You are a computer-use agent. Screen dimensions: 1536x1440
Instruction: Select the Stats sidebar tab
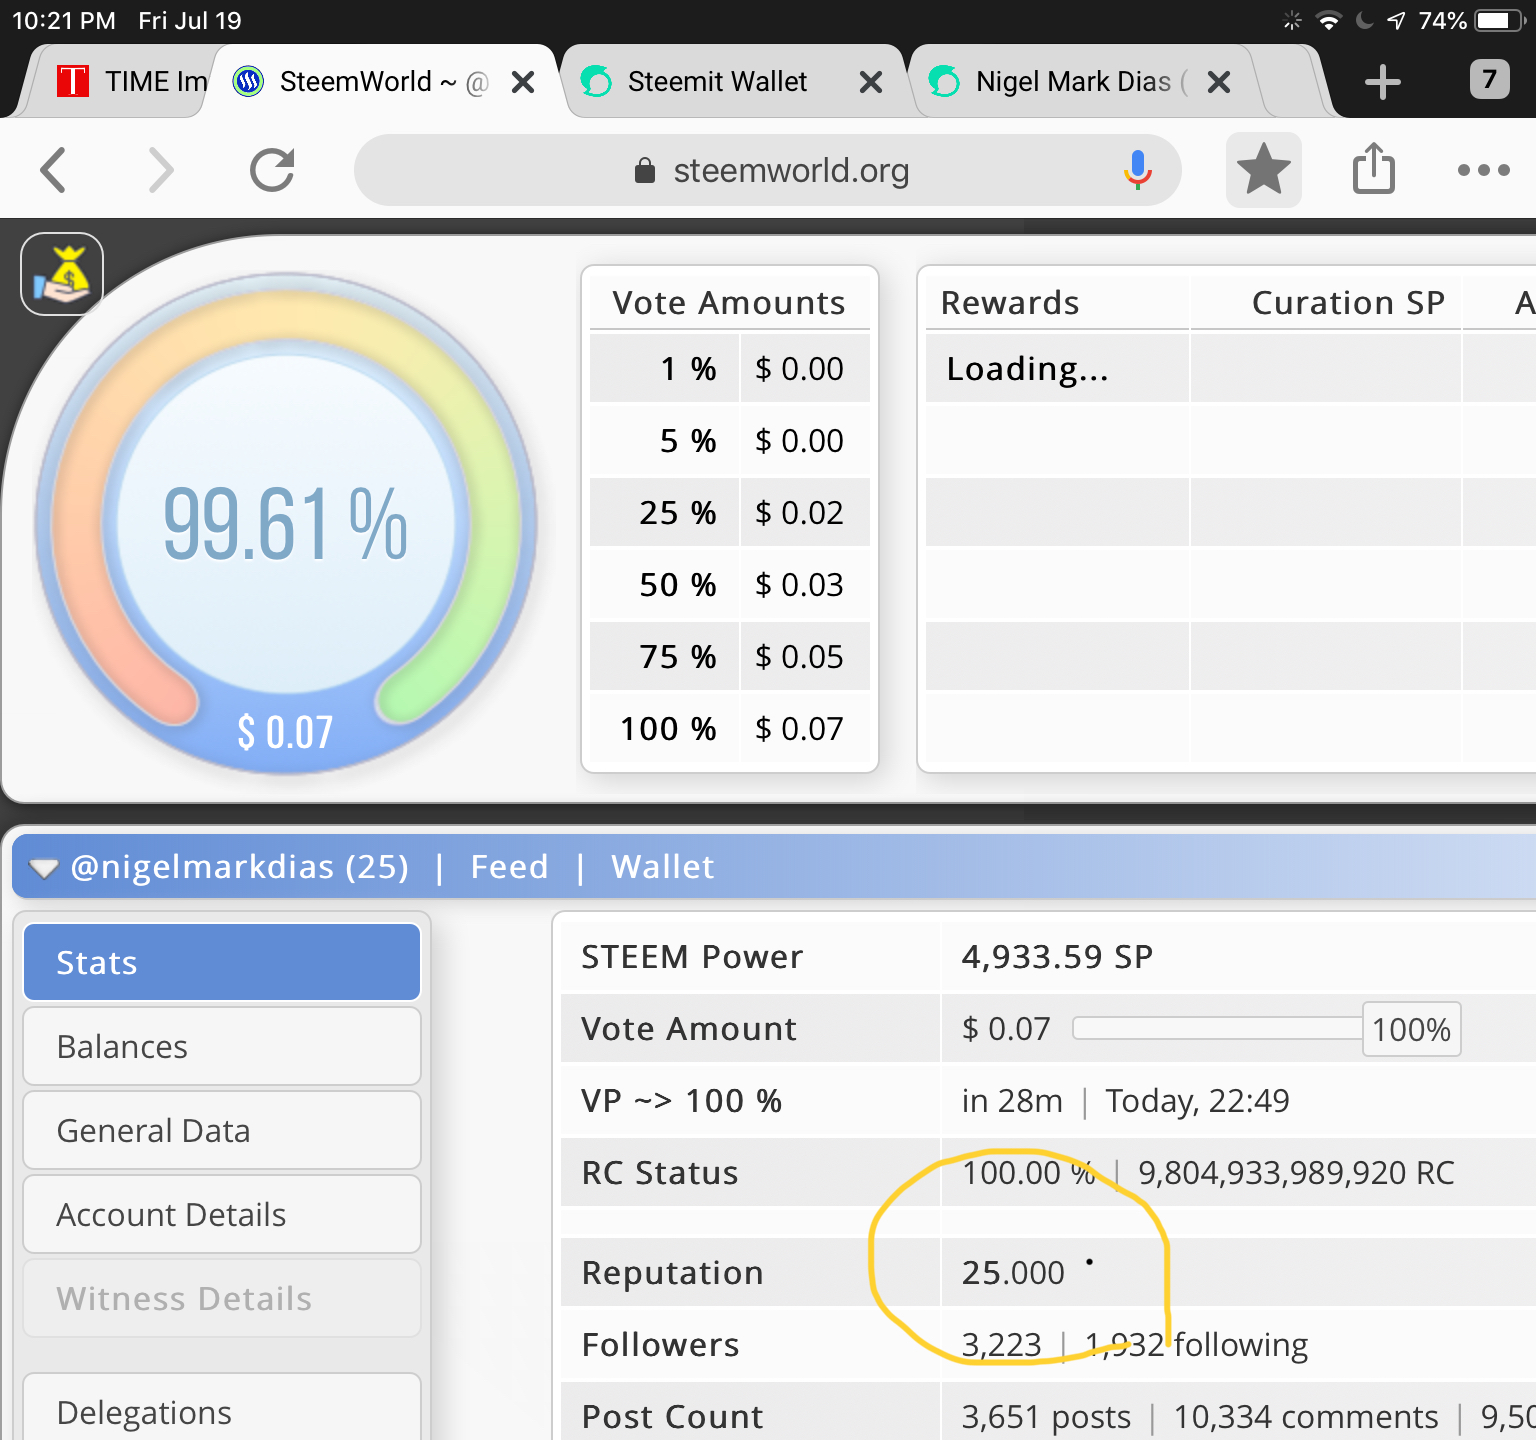(x=222, y=962)
